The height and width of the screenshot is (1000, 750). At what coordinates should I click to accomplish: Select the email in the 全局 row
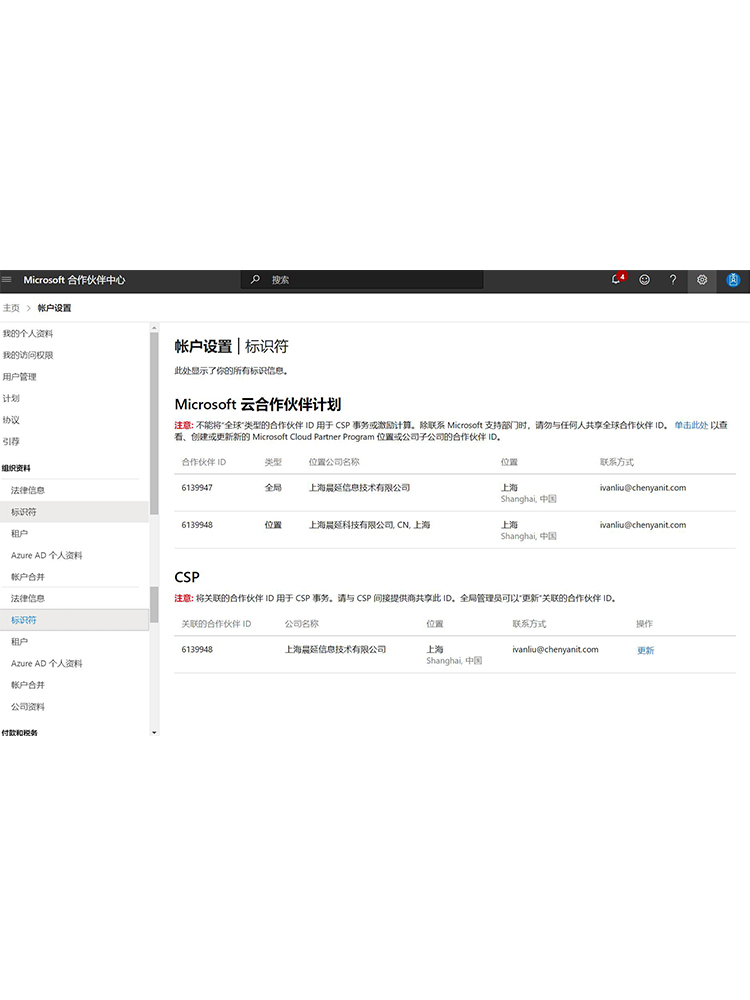643,488
